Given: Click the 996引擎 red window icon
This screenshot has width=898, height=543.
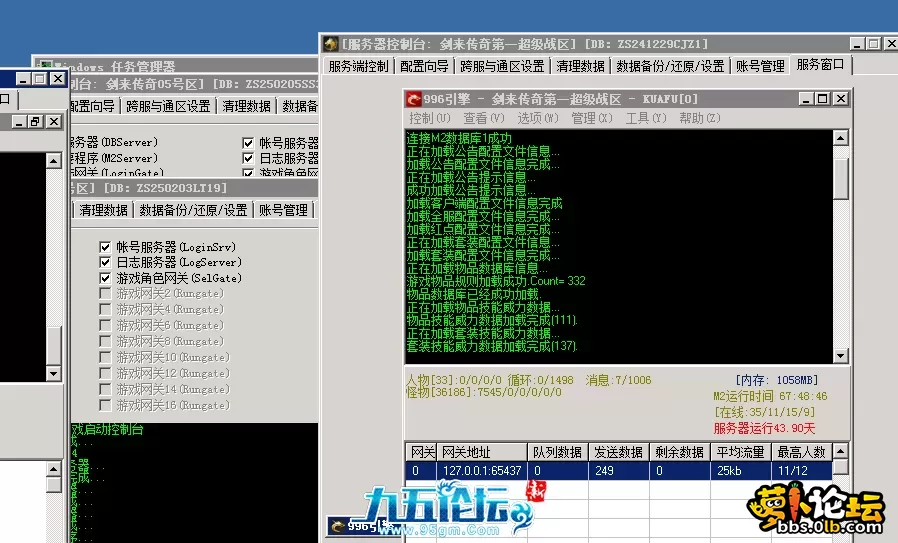Looking at the screenshot, I should (413, 99).
